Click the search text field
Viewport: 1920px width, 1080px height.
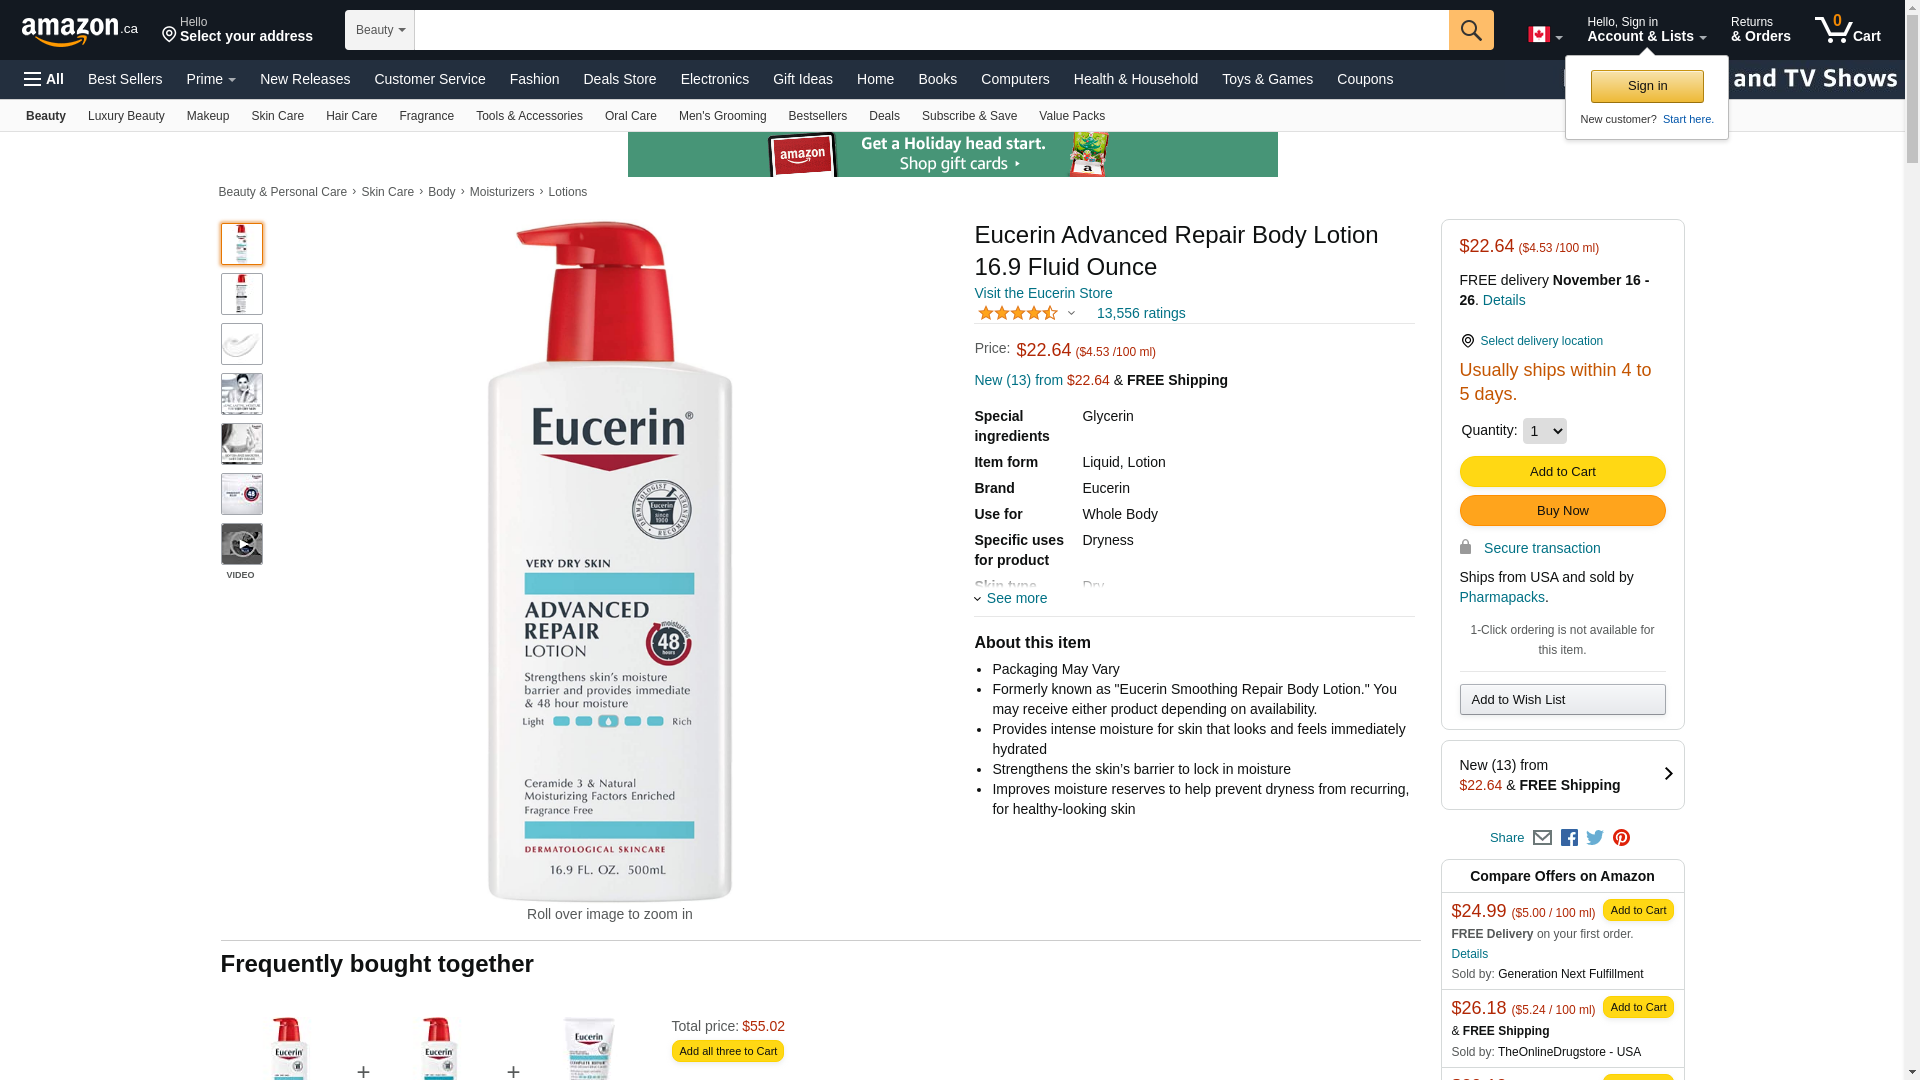[x=931, y=30]
